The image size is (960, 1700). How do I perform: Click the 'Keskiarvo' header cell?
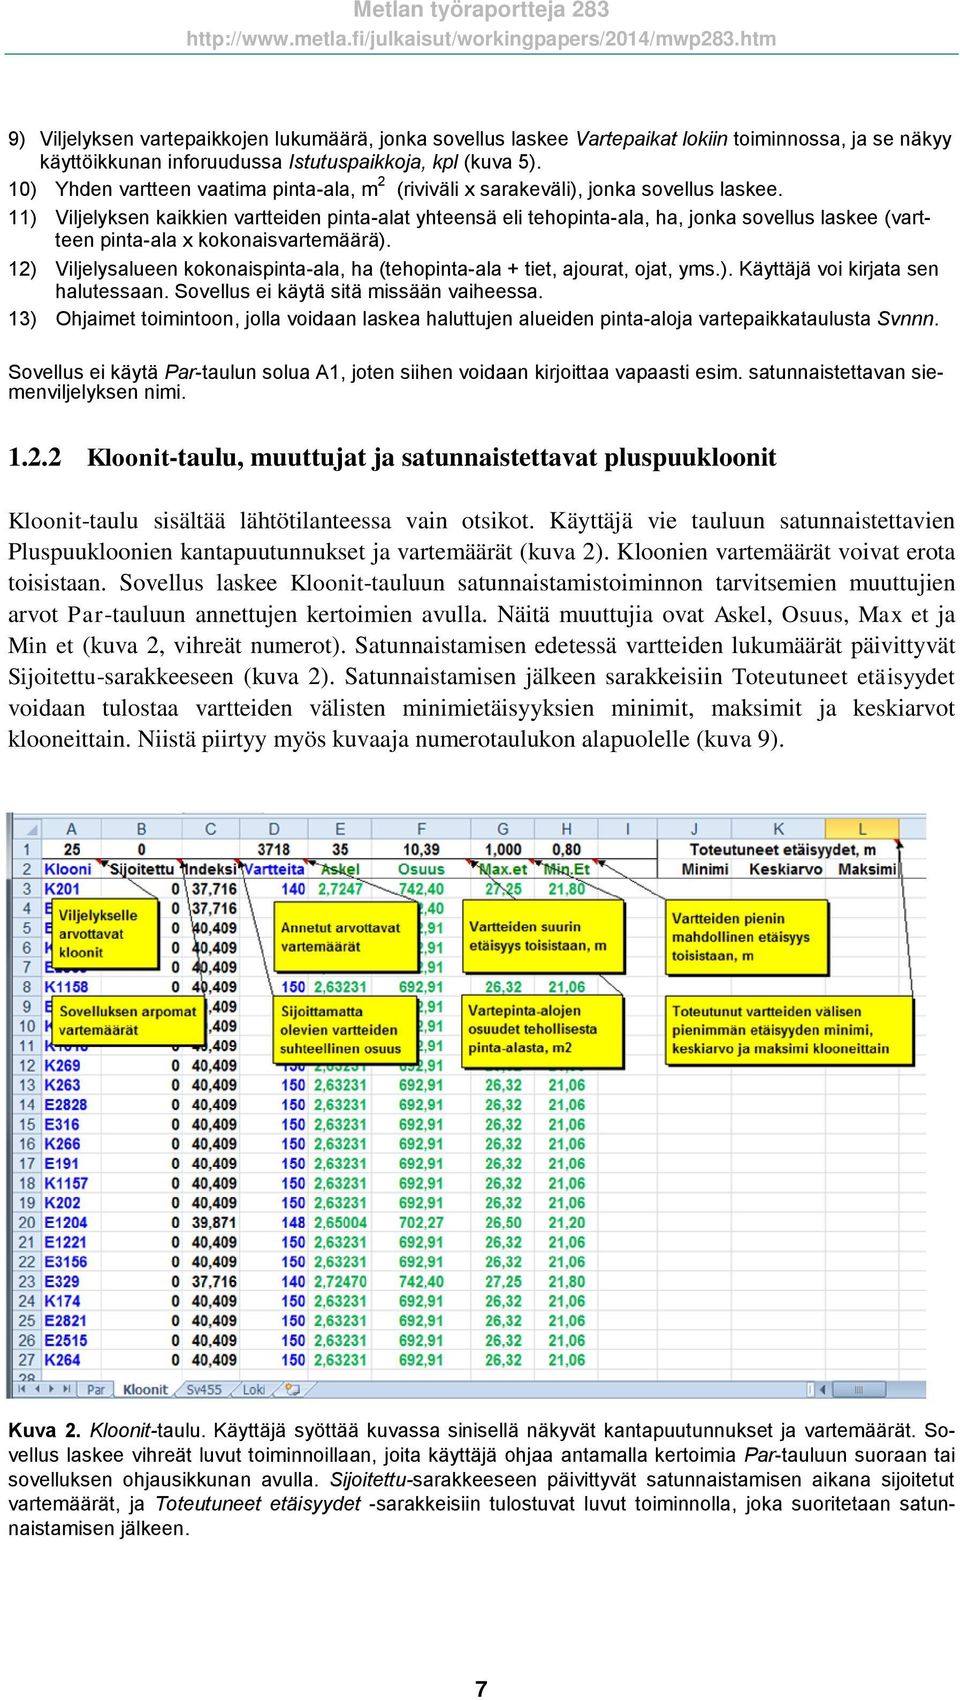[x=778, y=869]
